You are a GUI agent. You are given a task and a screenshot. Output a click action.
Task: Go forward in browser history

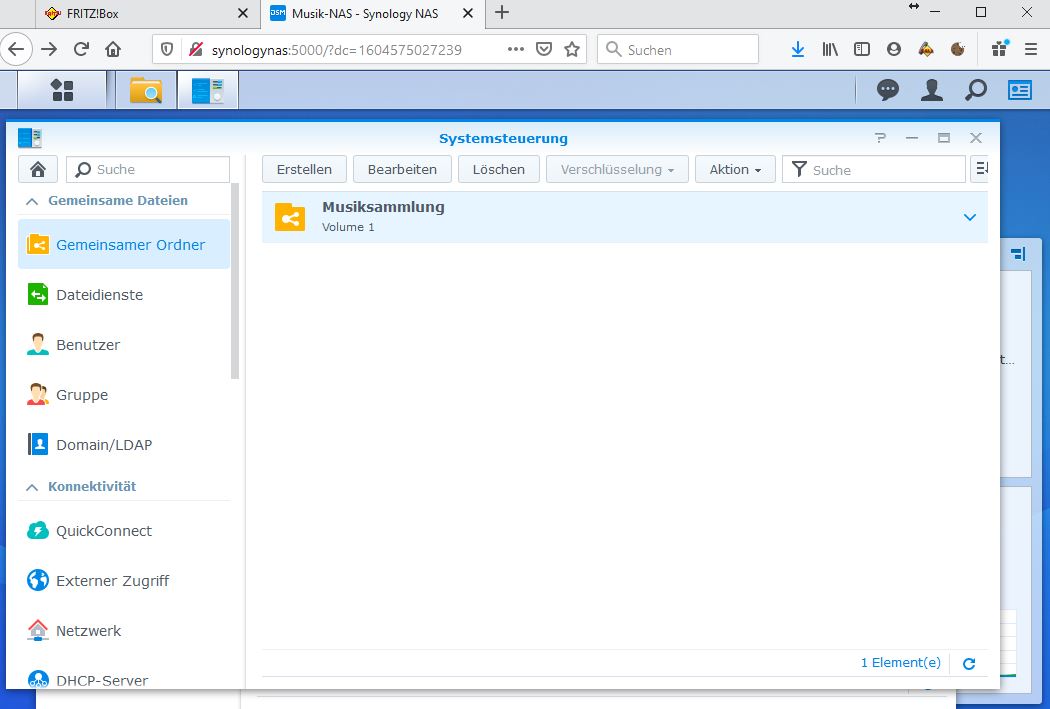click(49, 49)
